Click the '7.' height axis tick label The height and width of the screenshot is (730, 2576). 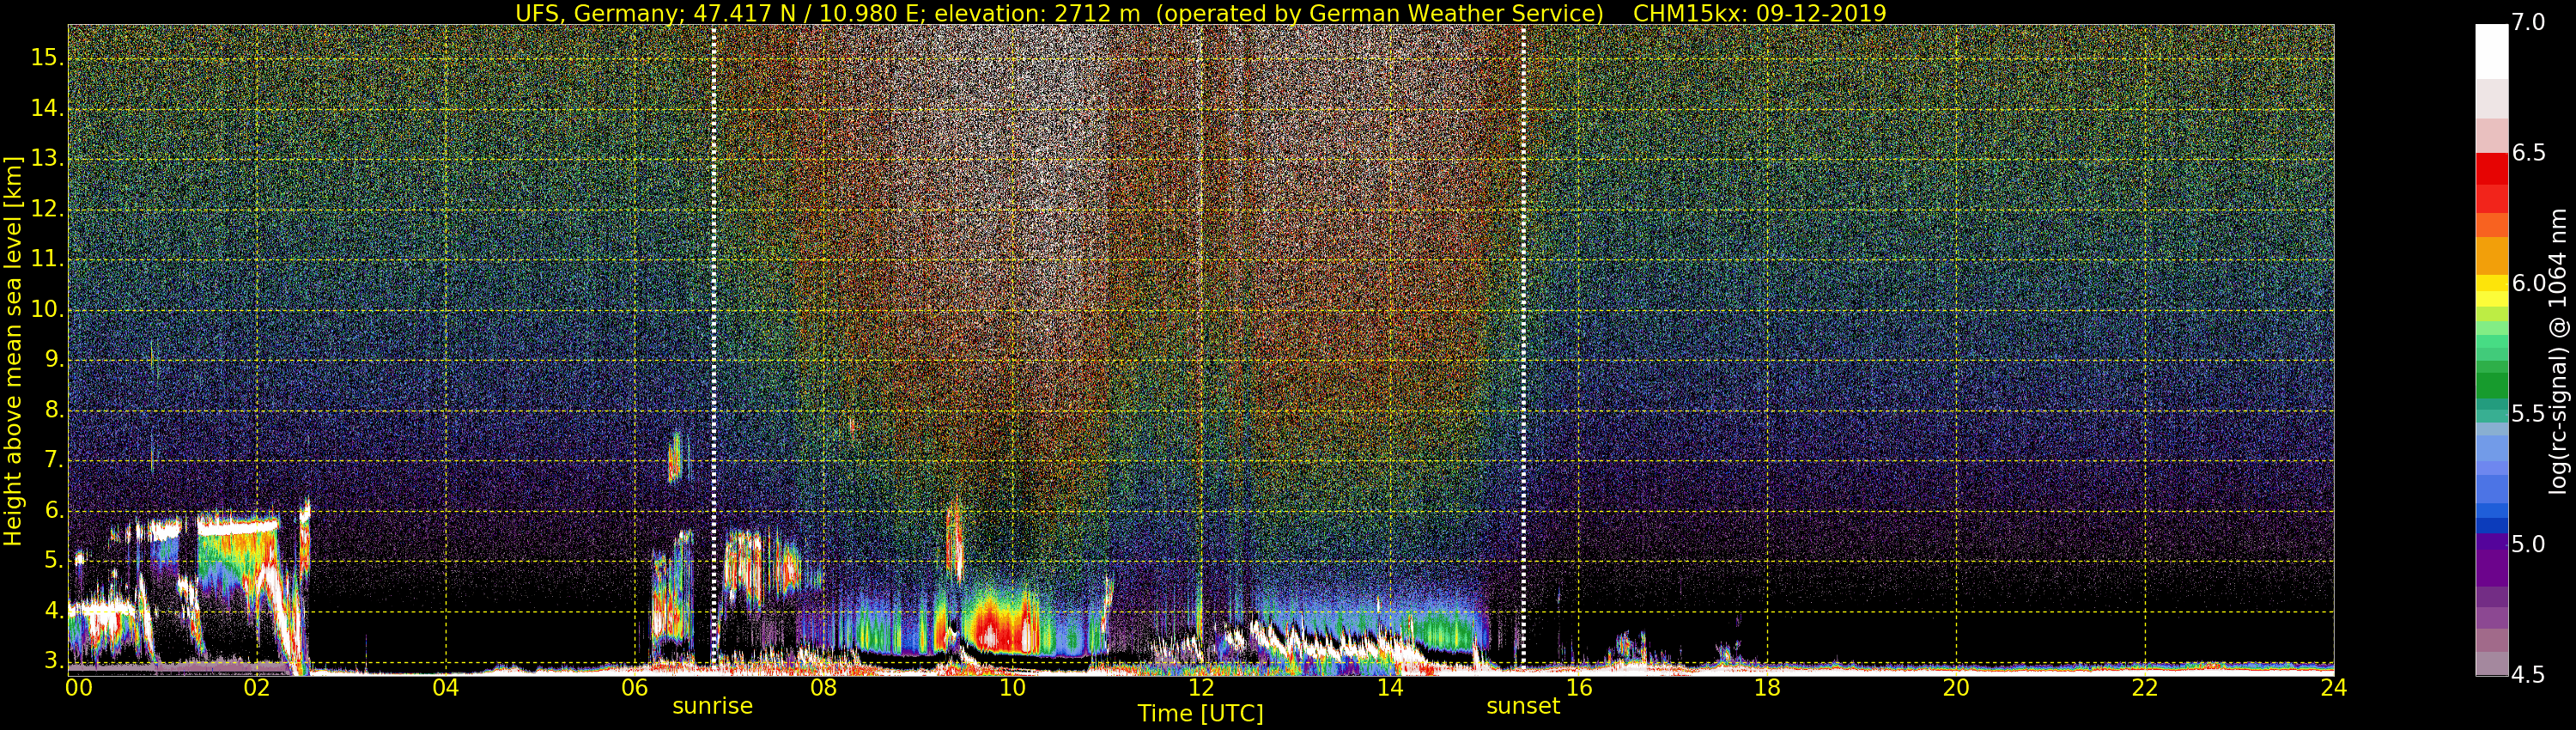click(x=54, y=460)
